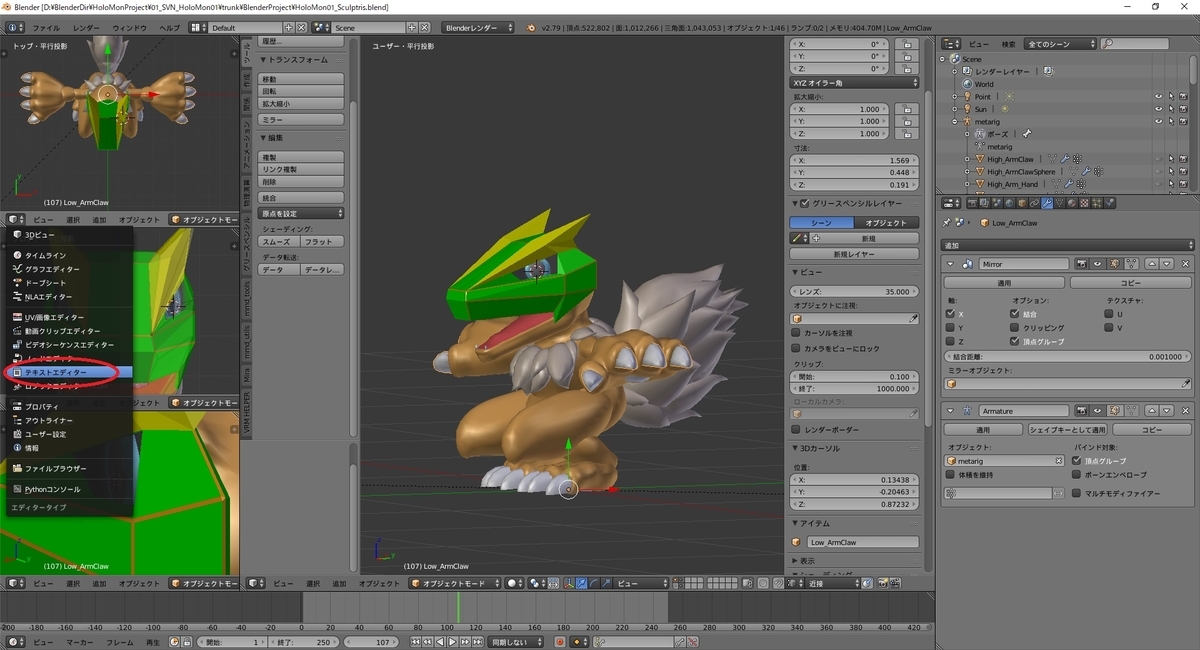
Task: Remove the Armature modifier with its X icon
Action: 1185,411
